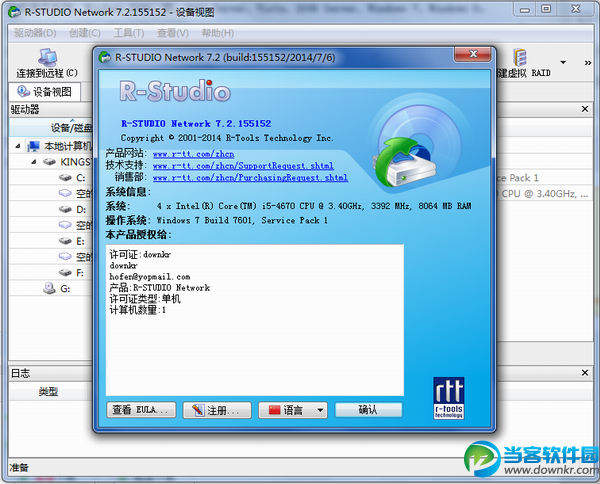This screenshot has width=600, height=484.
Task: Open the 帮助(H) menu
Action: (x=218, y=33)
